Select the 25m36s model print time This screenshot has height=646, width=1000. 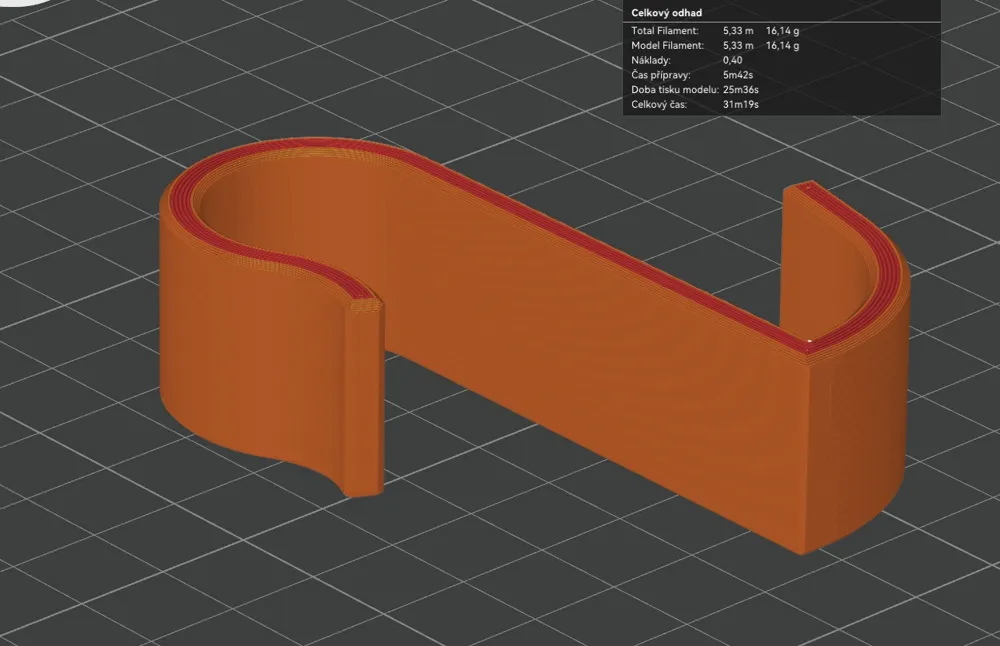pyautogui.click(x=740, y=90)
